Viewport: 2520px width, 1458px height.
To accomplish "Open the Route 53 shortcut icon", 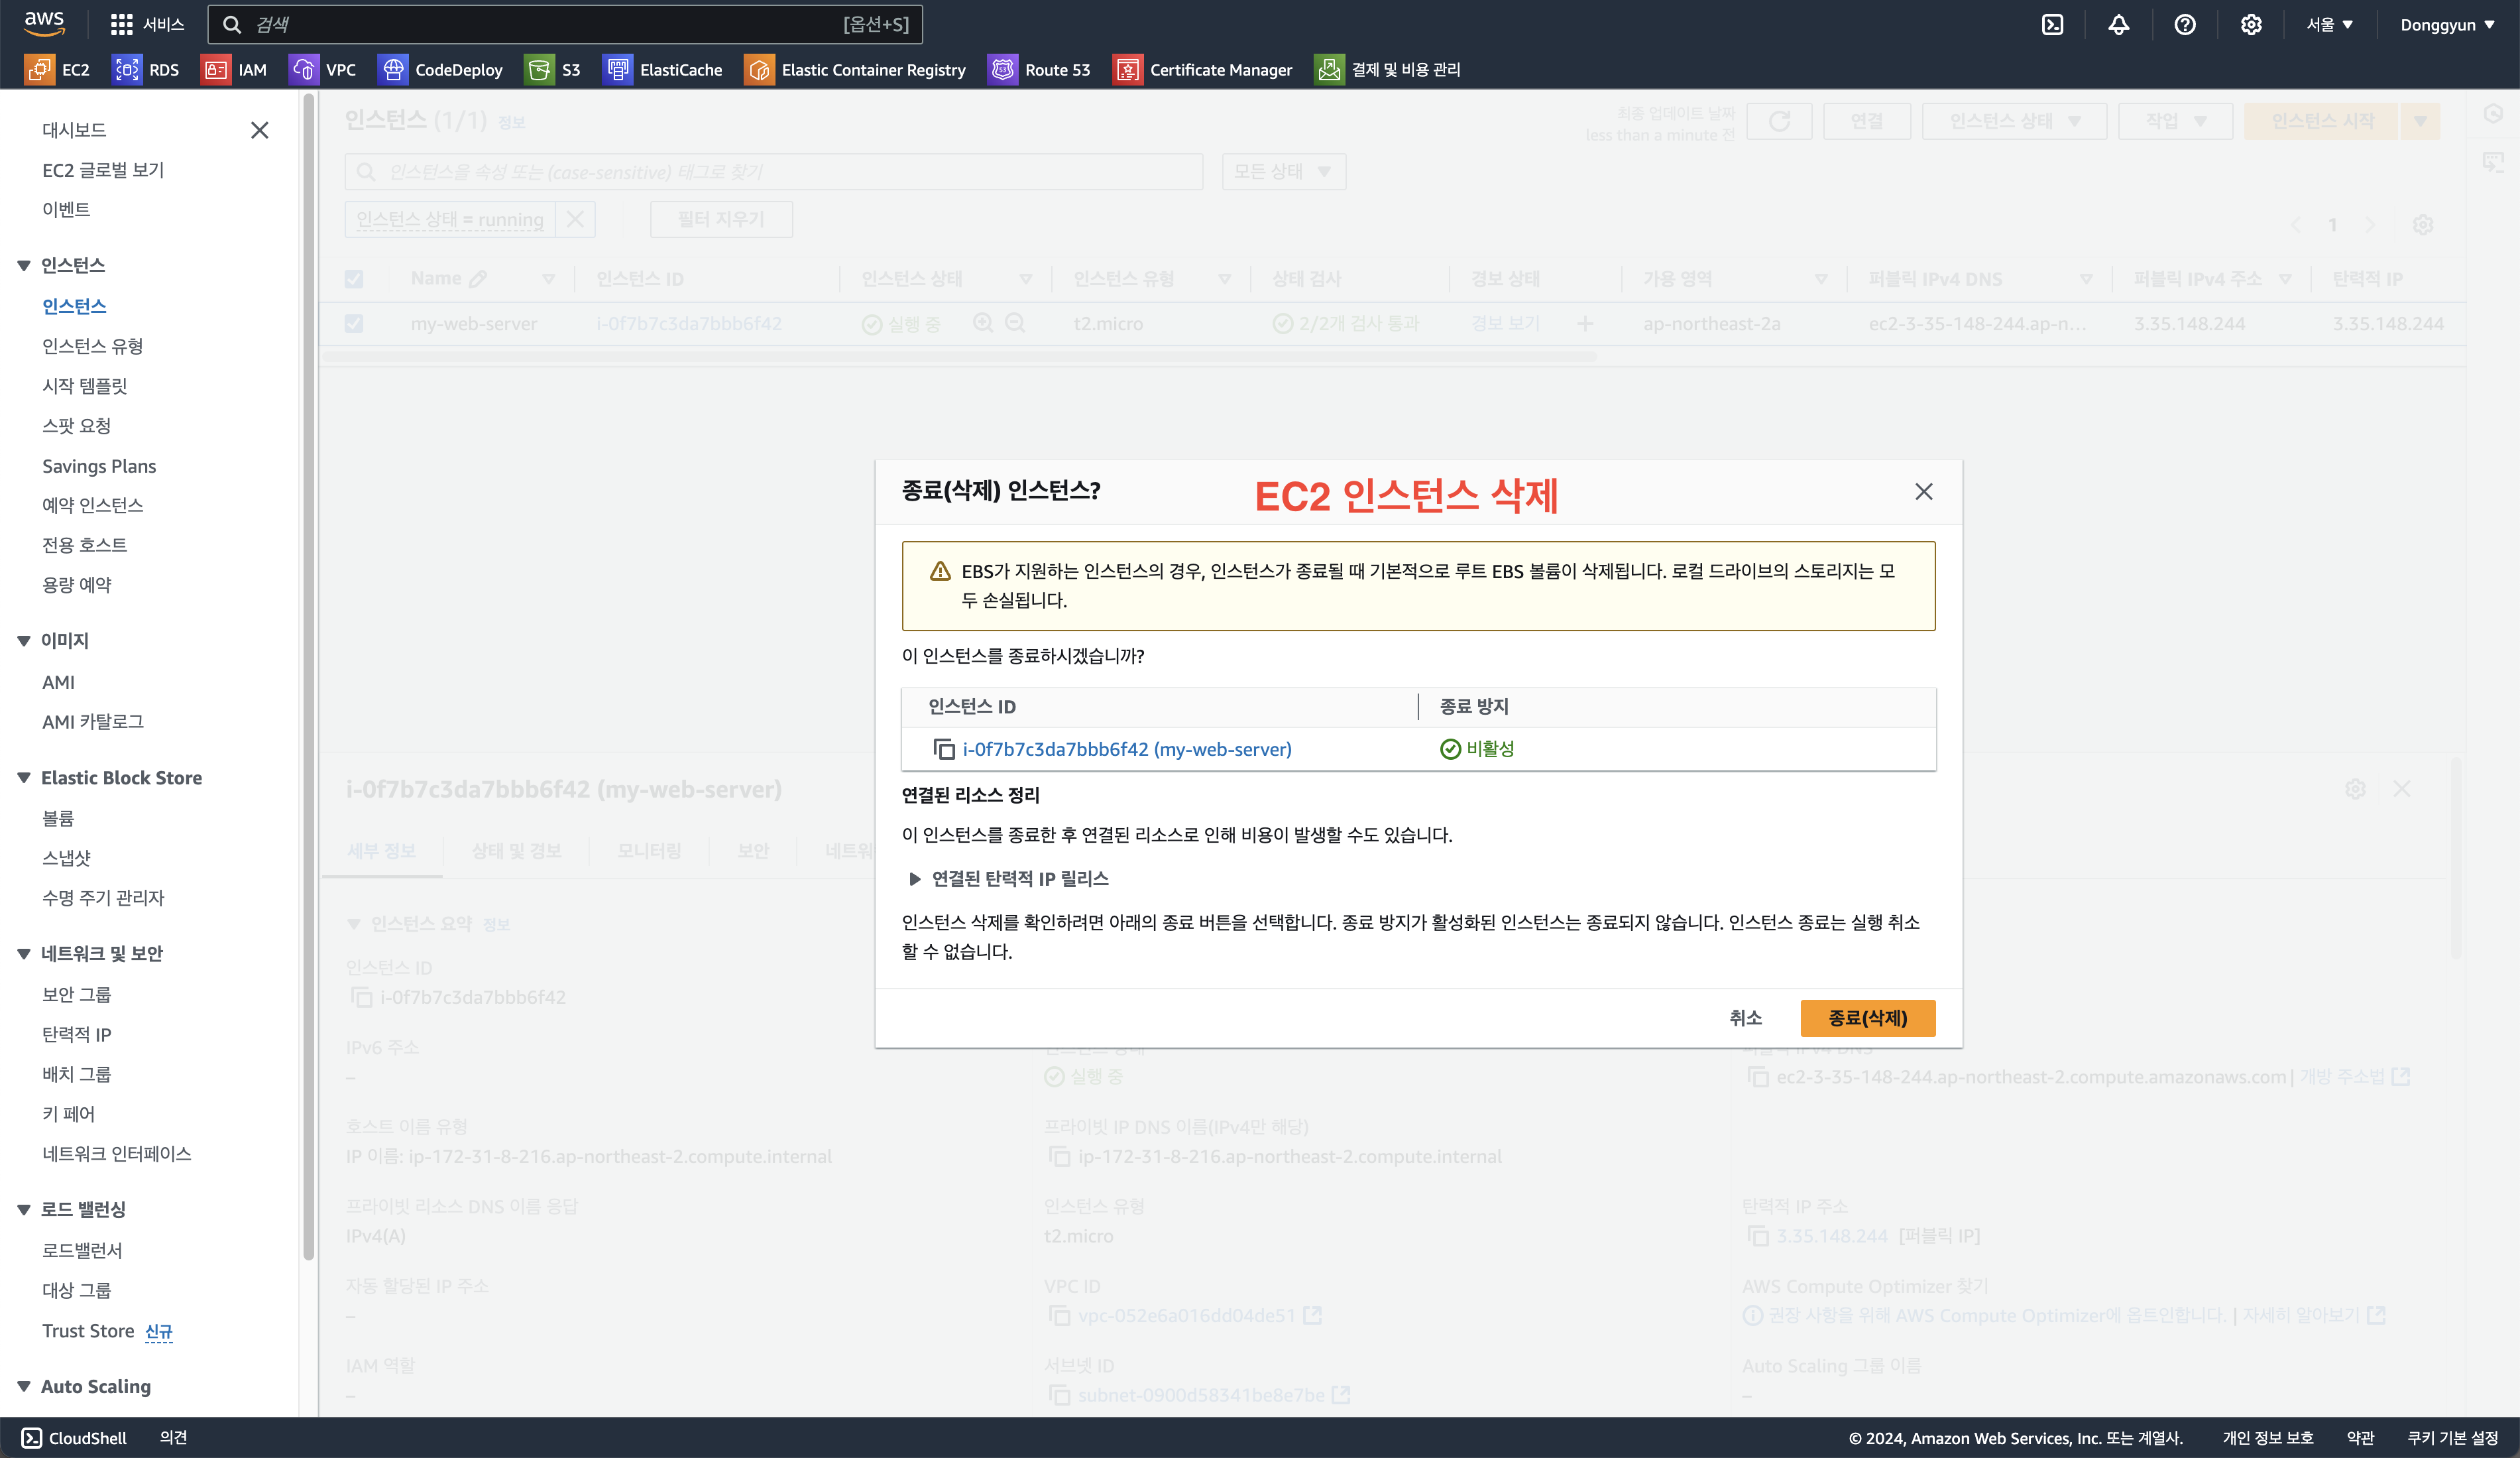I will [1002, 69].
